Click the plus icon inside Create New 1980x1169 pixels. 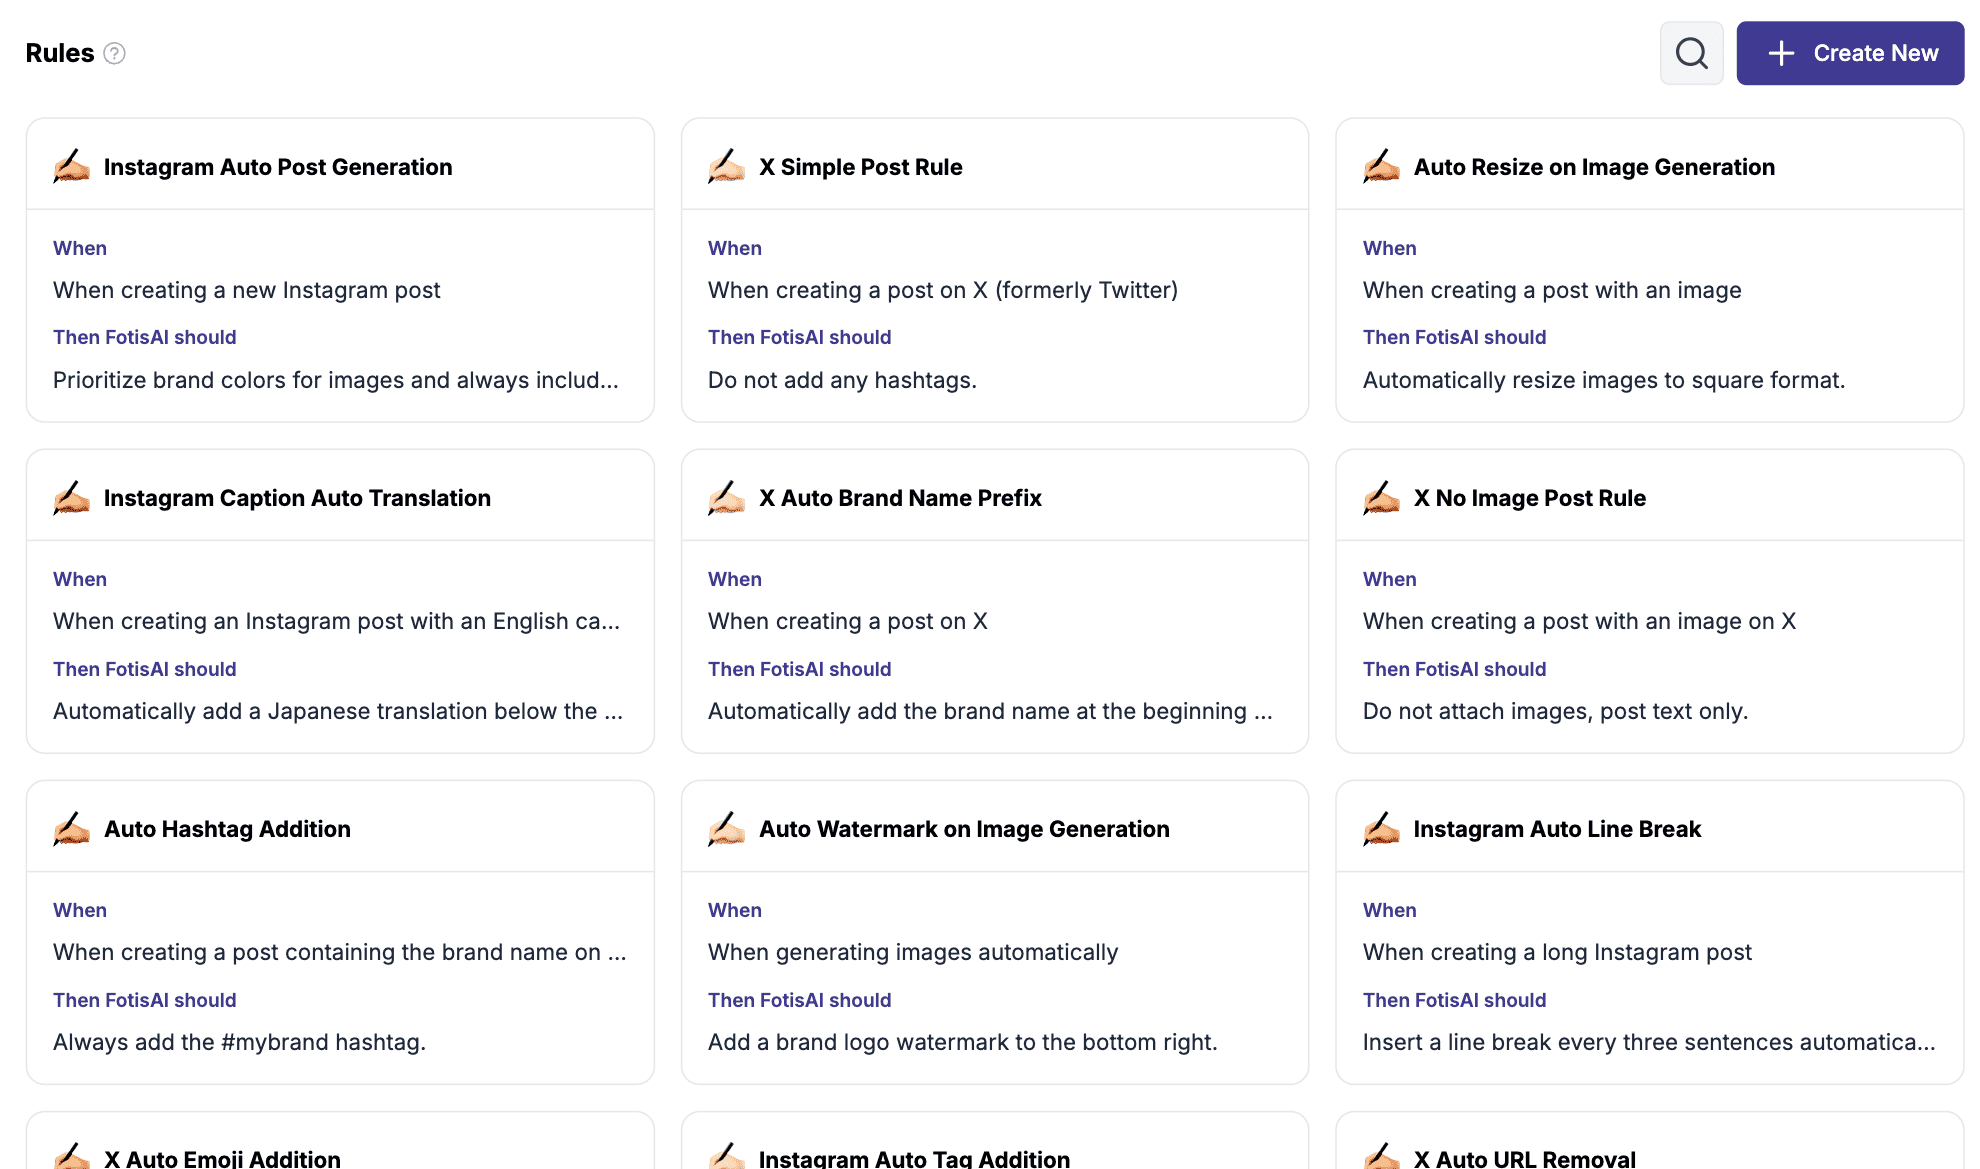(x=1781, y=53)
